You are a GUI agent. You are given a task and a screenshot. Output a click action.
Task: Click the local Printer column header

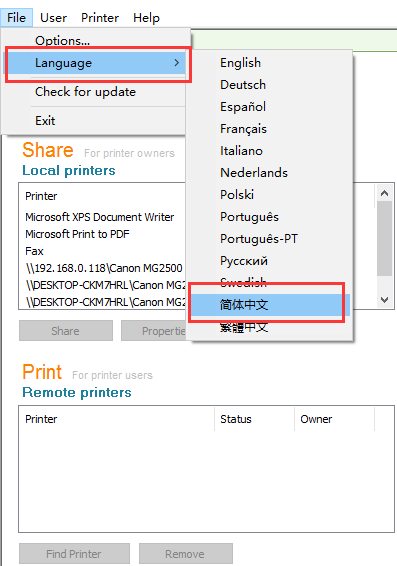click(x=41, y=196)
